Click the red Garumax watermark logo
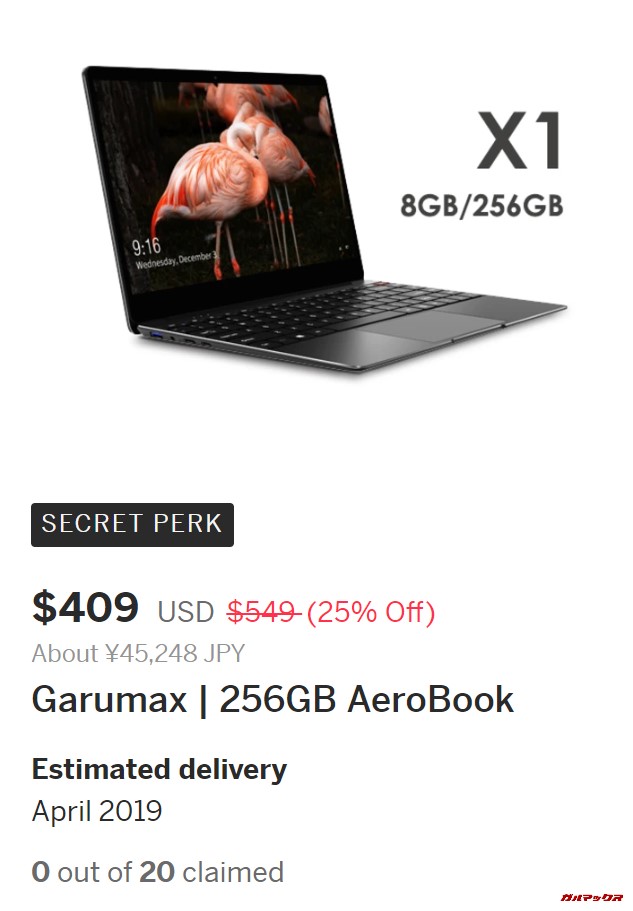633x911 pixels. click(x=592, y=898)
